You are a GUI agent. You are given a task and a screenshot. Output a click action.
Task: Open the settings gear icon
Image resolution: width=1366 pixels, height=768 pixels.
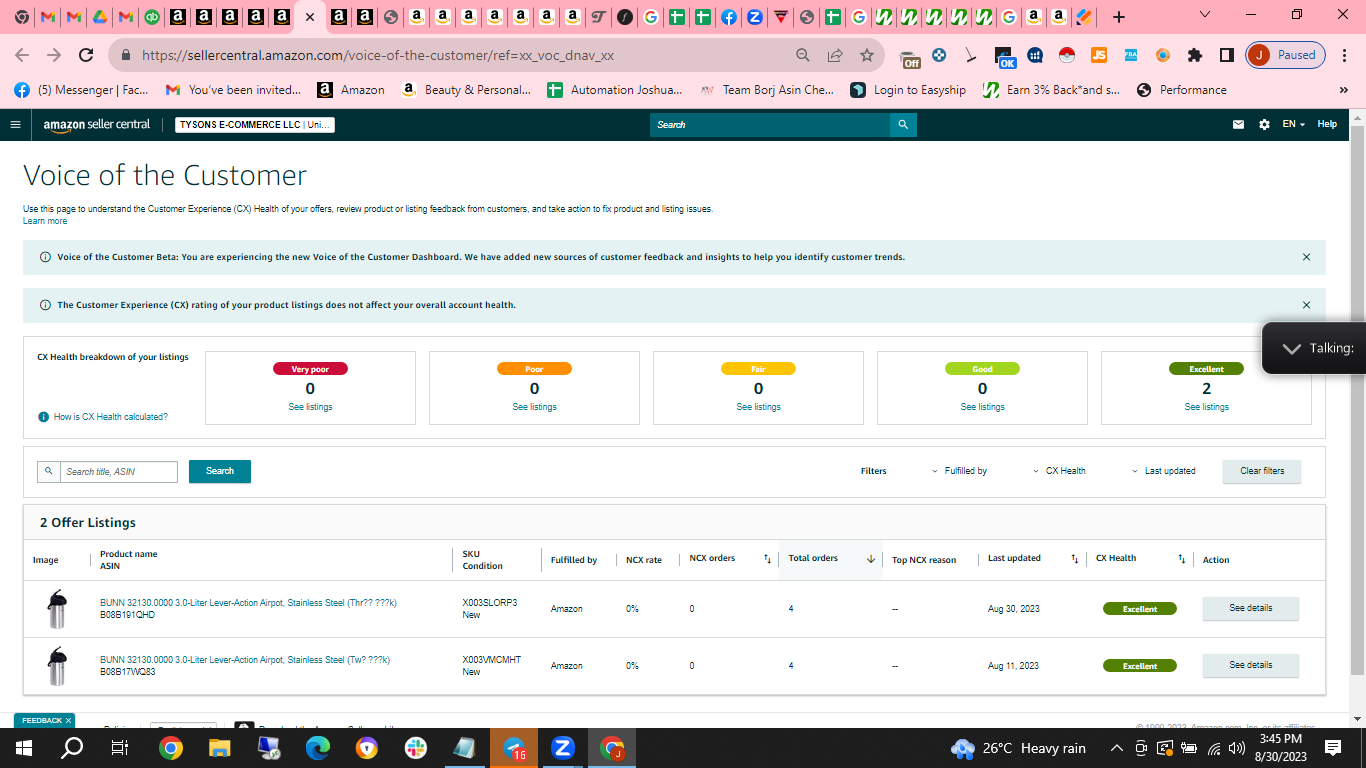pos(1264,125)
